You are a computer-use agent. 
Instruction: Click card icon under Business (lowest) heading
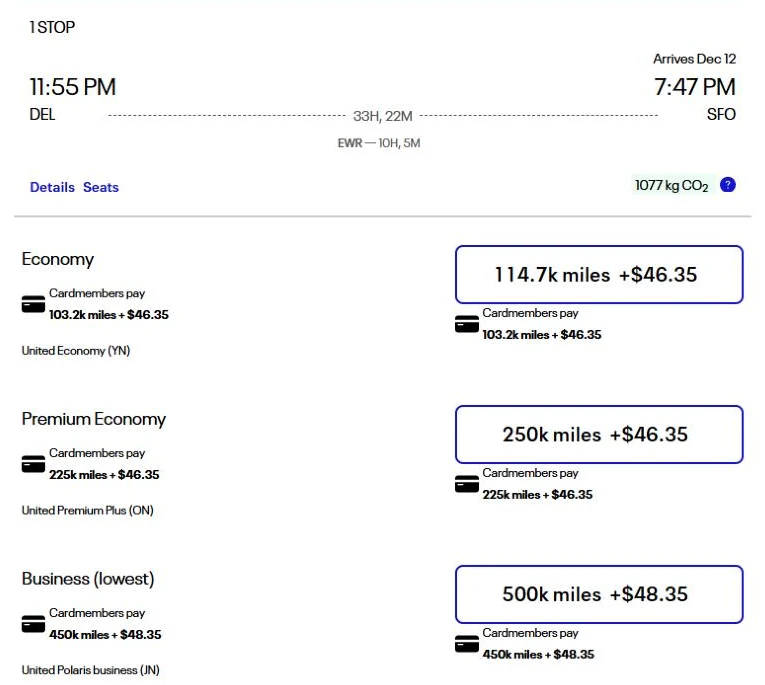(x=33, y=624)
